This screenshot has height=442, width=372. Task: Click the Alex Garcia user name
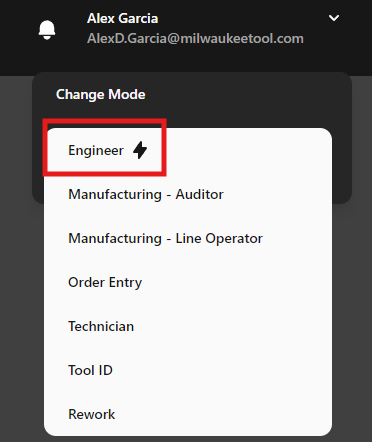122,18
